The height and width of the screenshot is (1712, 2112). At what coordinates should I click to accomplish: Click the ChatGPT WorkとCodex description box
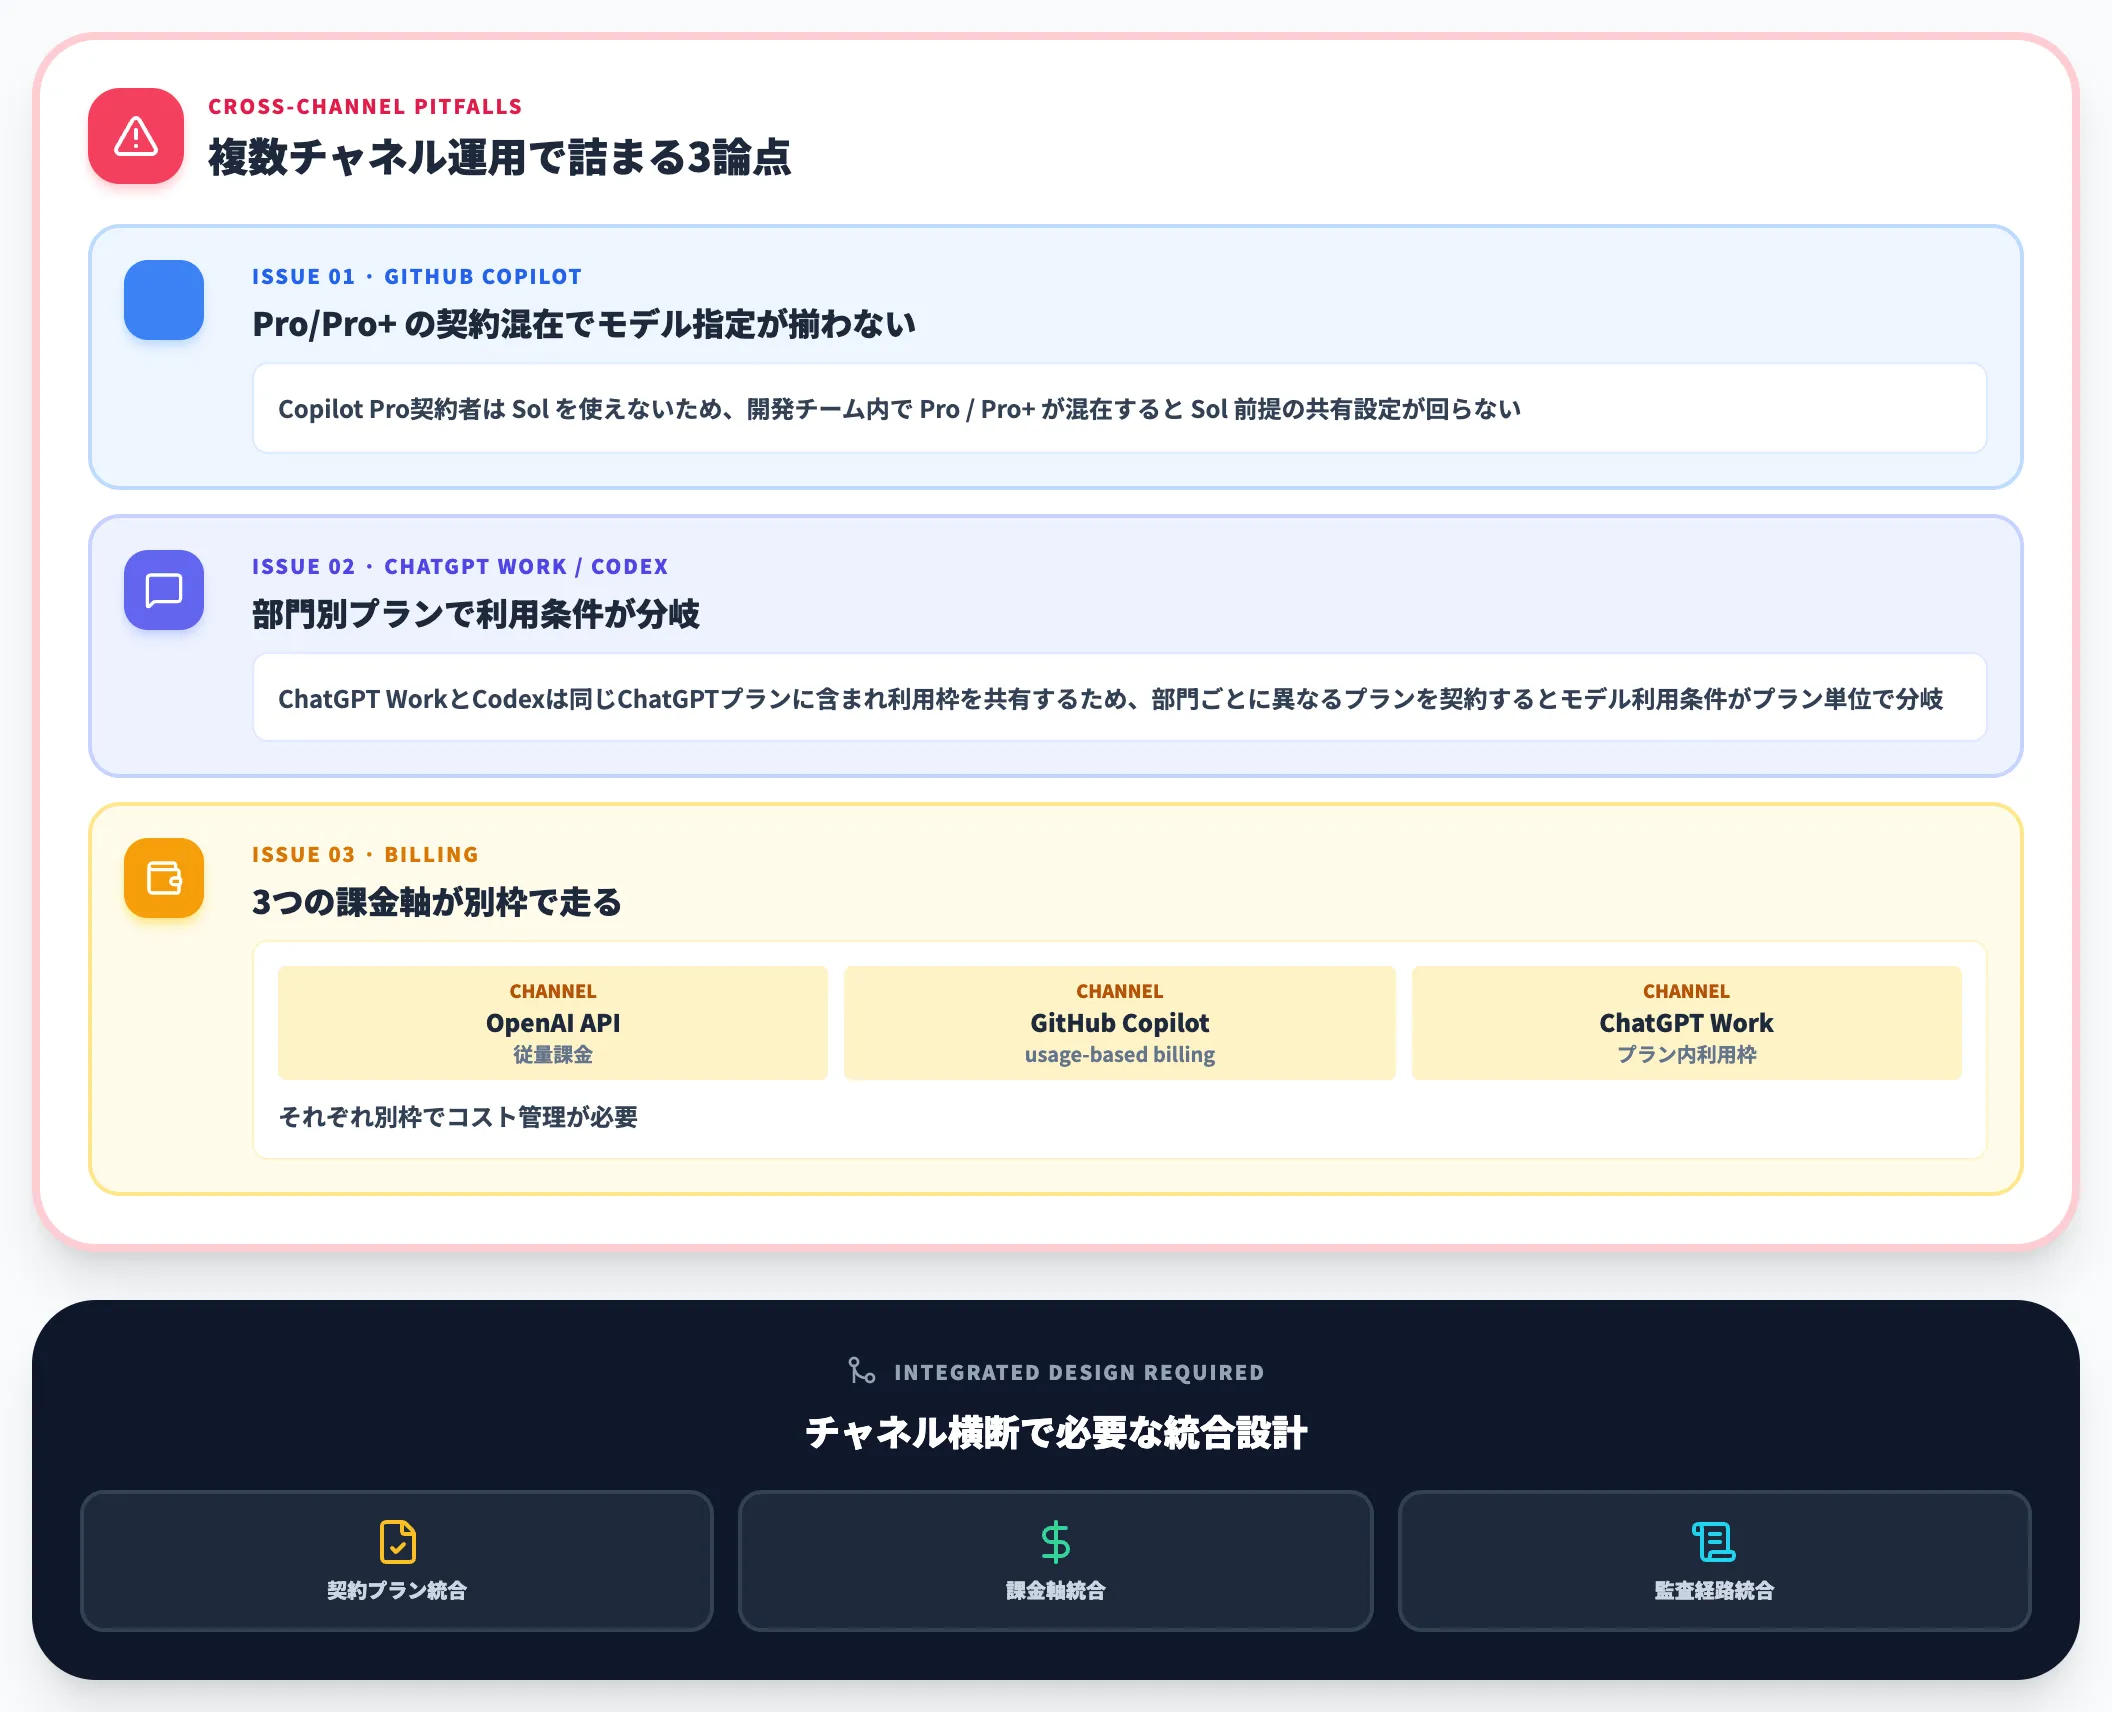tap(1120, 697)
